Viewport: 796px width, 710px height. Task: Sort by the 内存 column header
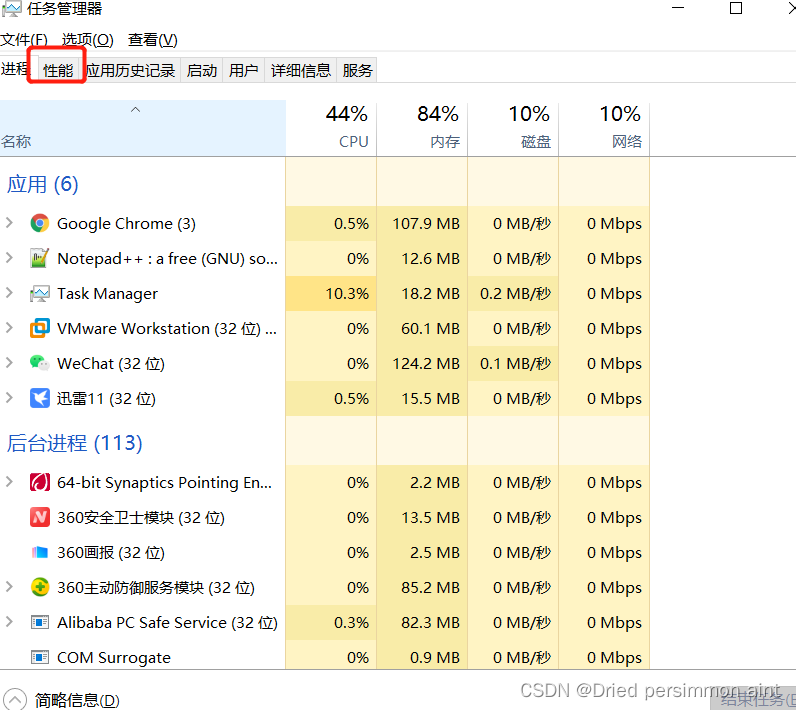(422, 128)
